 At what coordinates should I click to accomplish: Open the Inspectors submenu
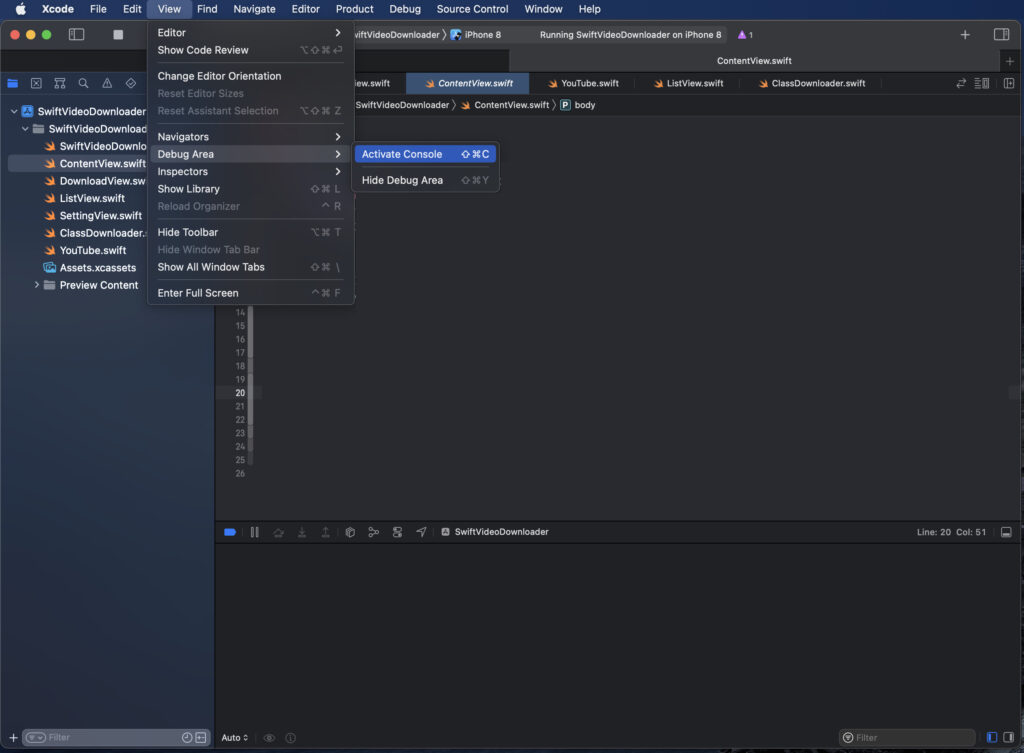point(249,171)
